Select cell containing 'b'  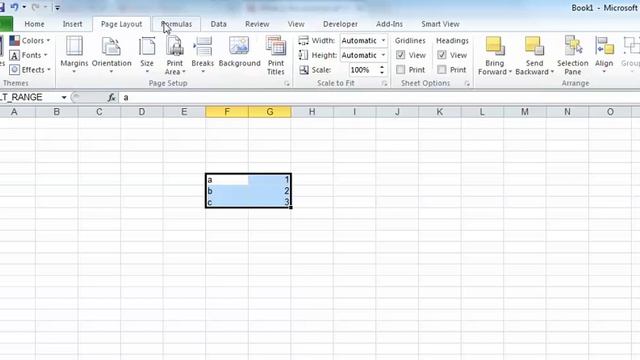(227, 191)
